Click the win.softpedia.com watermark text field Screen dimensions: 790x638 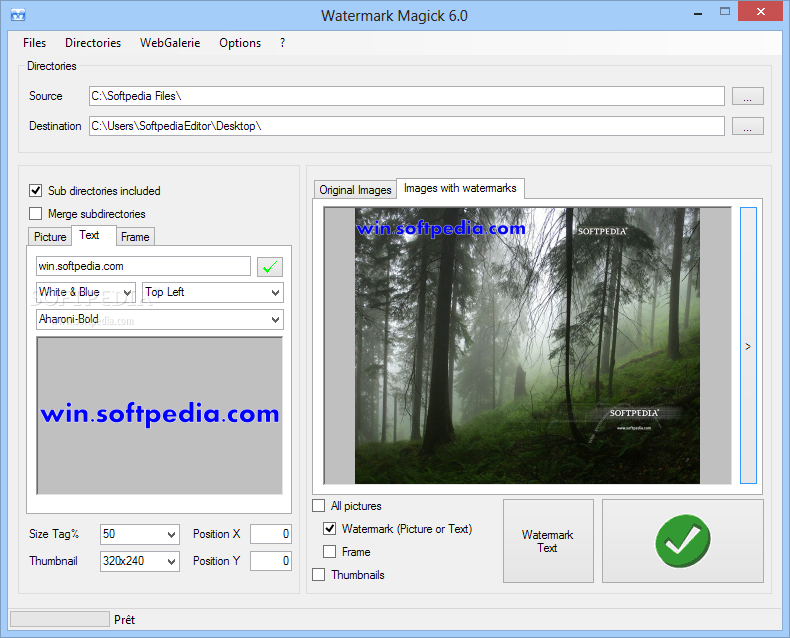tap(143, 266)
